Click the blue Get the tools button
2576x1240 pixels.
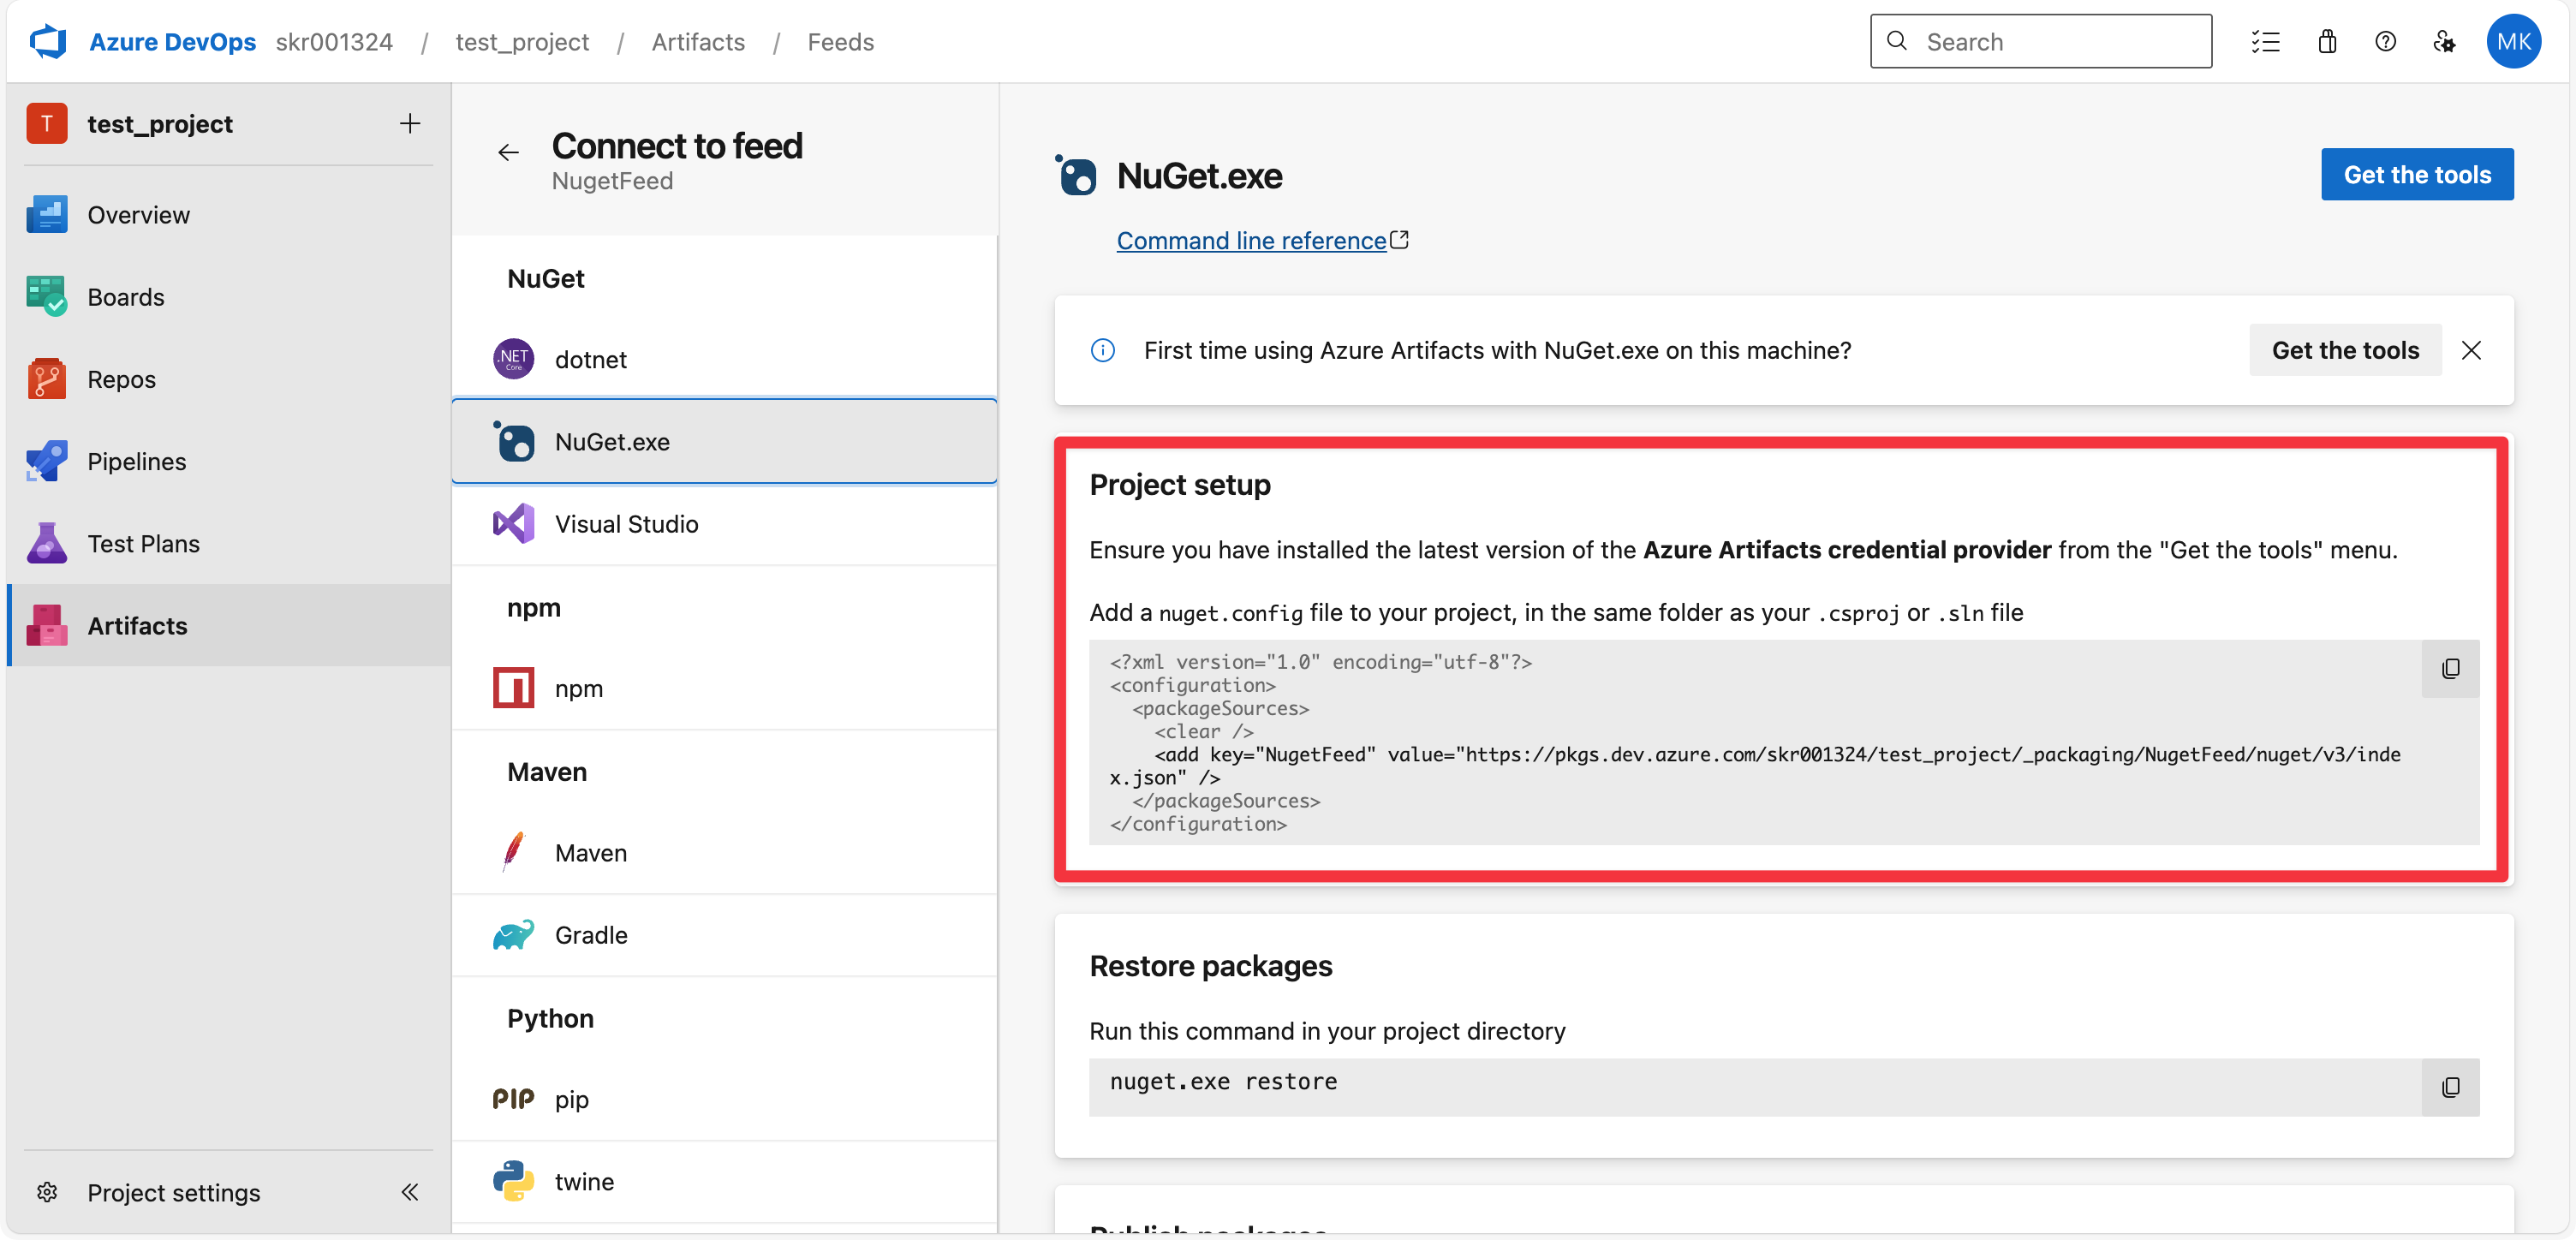click(x=2417, y=175)
